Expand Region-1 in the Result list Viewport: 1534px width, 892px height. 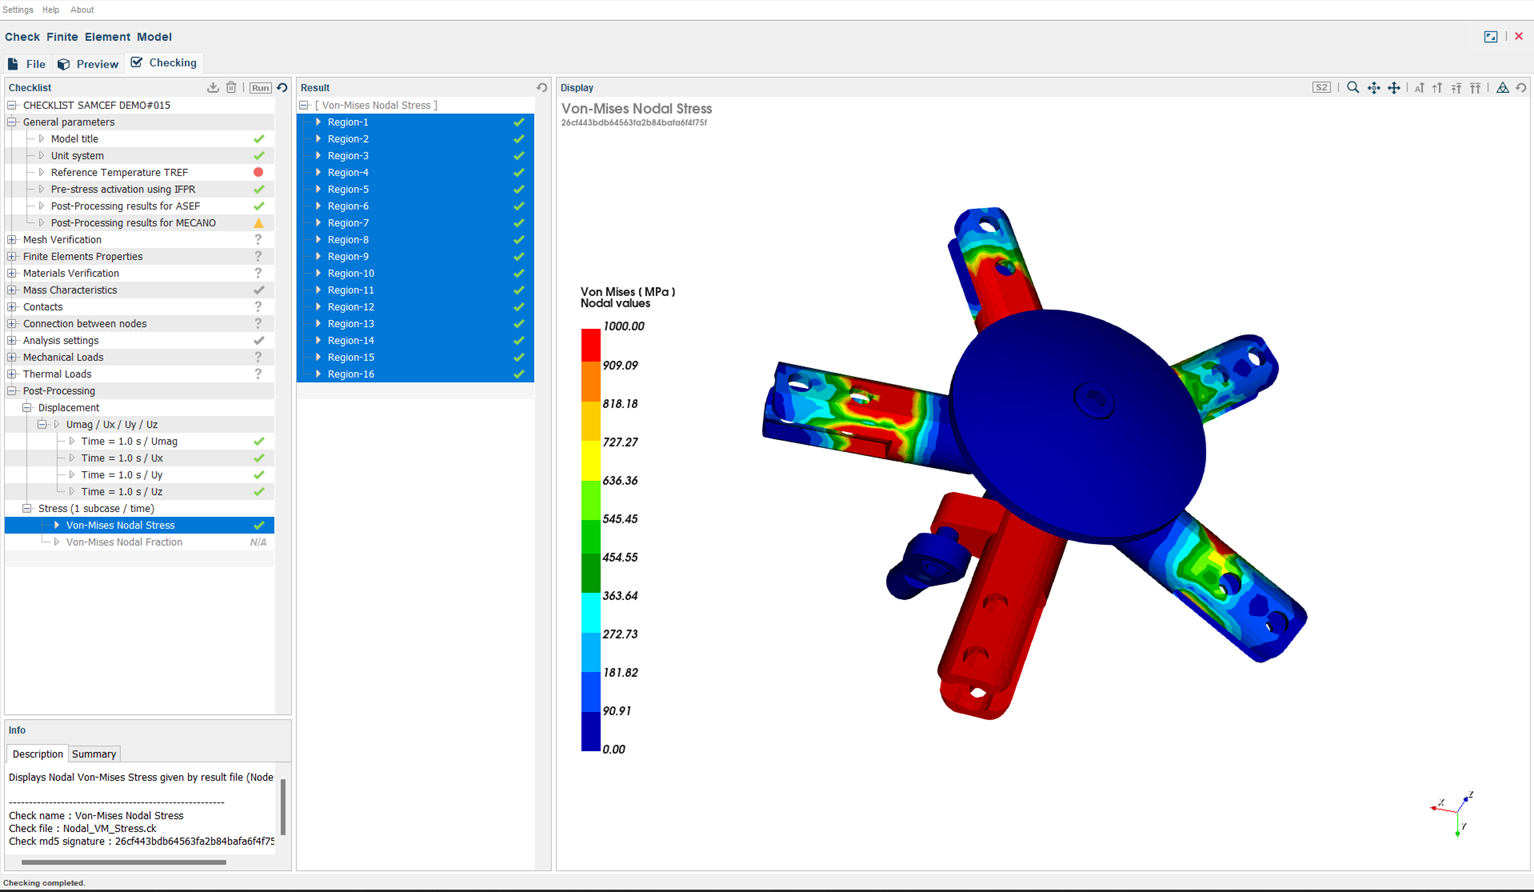coord(319,122)
